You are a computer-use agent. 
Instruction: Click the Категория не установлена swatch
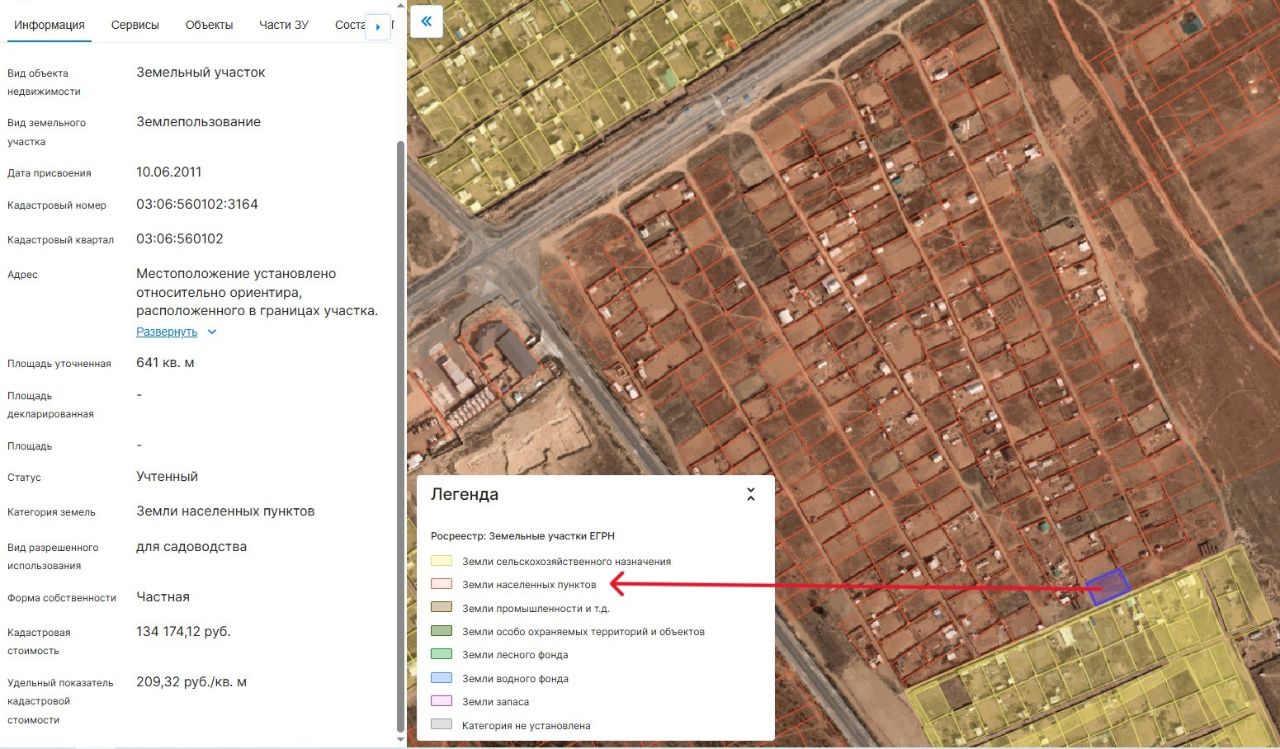(441, 725)
